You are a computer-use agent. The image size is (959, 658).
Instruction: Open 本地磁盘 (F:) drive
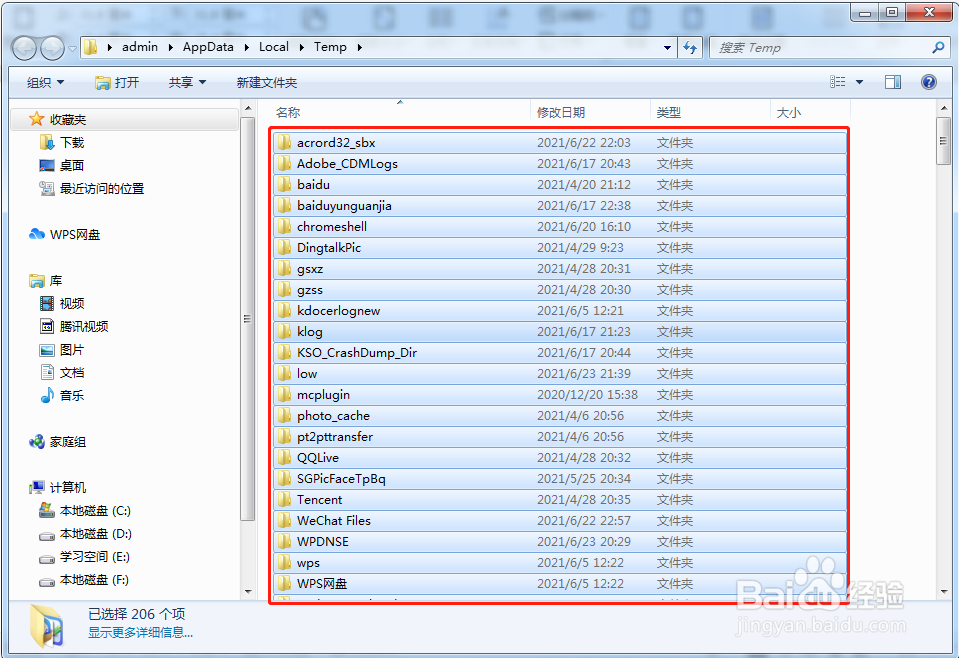point(84,580)
